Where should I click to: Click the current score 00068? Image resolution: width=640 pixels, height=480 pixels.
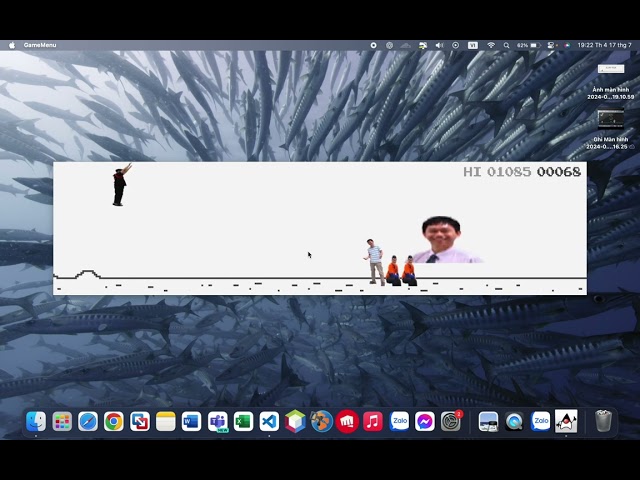pyautogui.click(x=559, y=172)
